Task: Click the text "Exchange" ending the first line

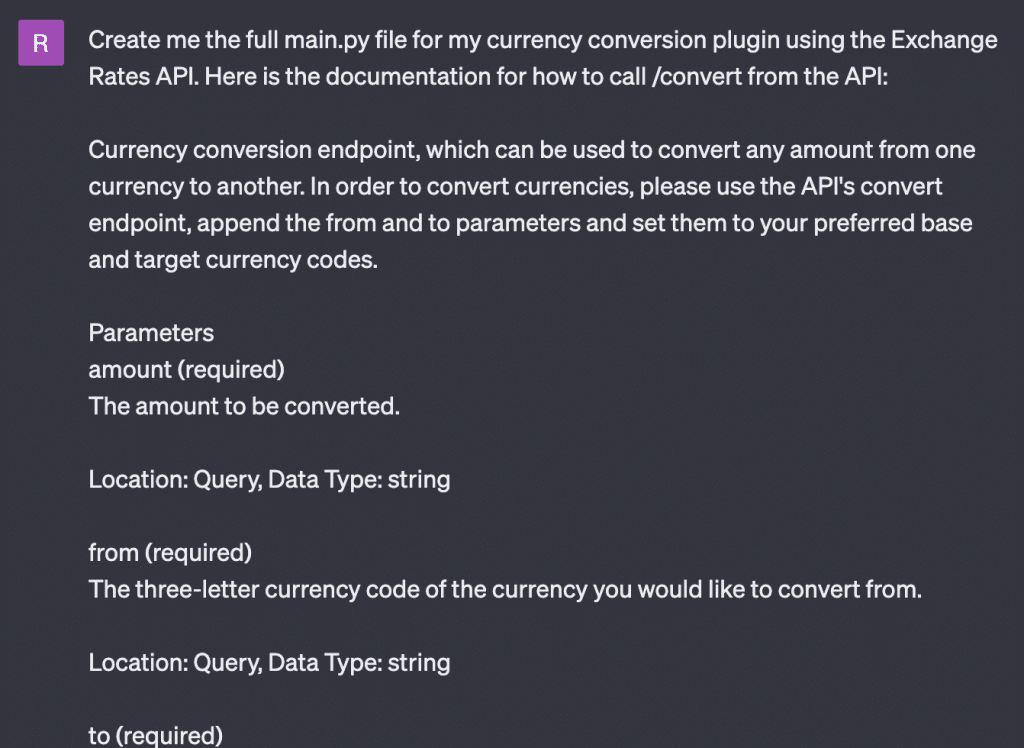Action: [x=944, y=41]
